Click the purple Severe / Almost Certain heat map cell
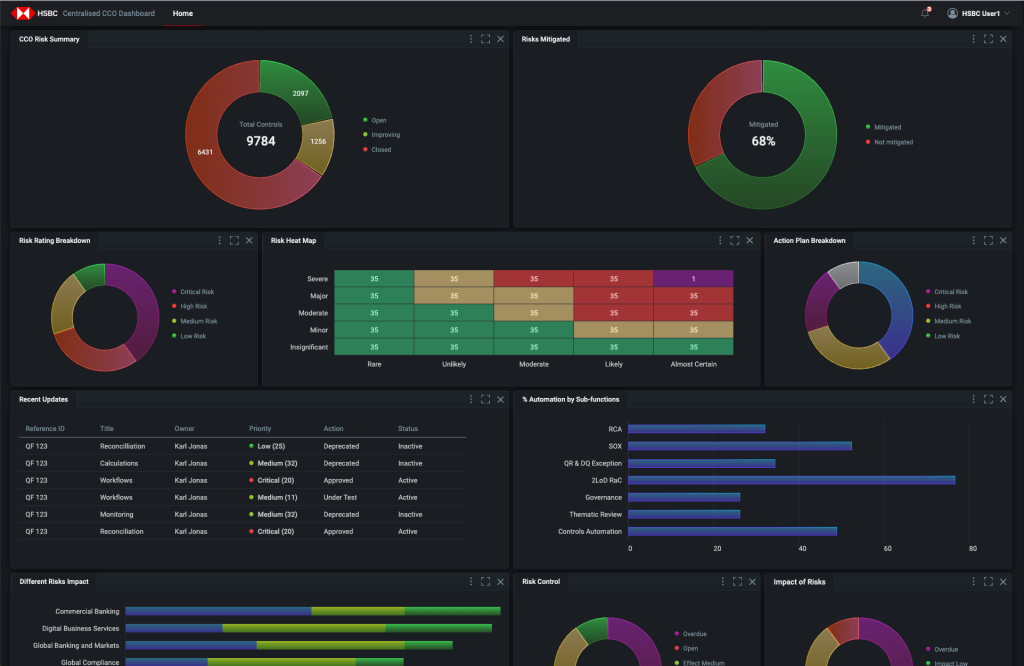1024x666 pixels. coord(694,279)
